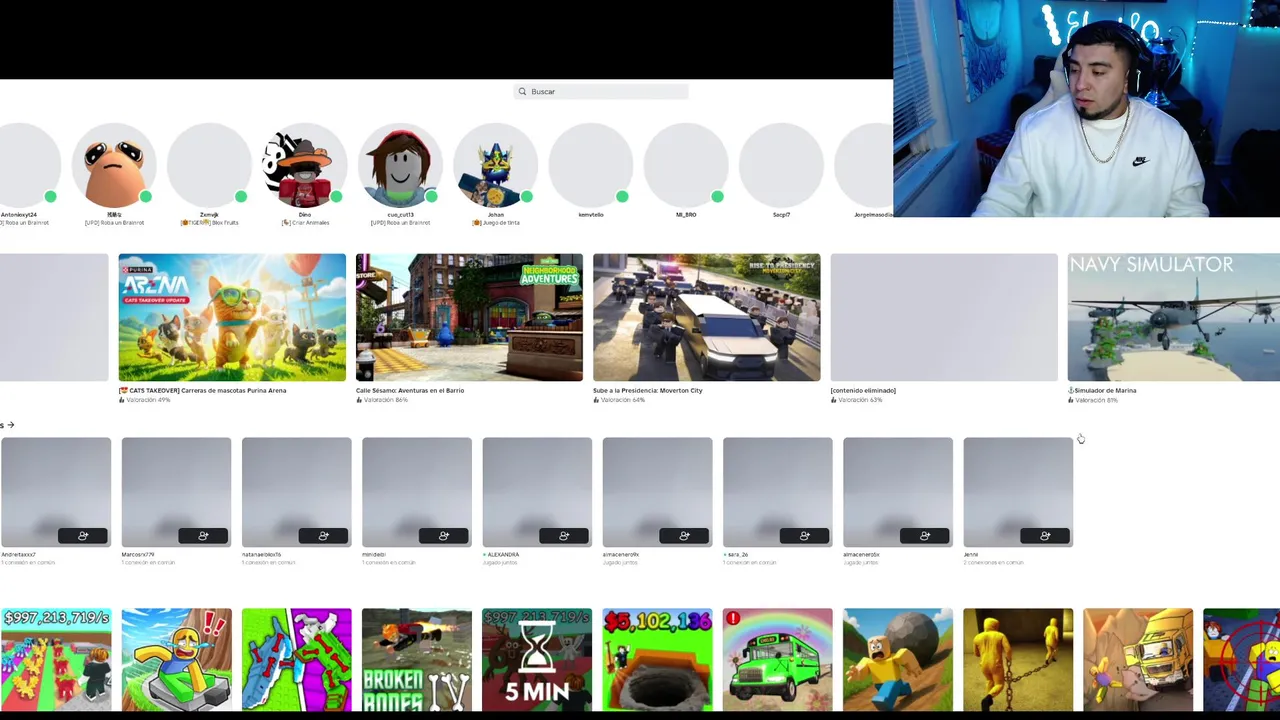Open Johan's friend avatar

pos(495,165)
